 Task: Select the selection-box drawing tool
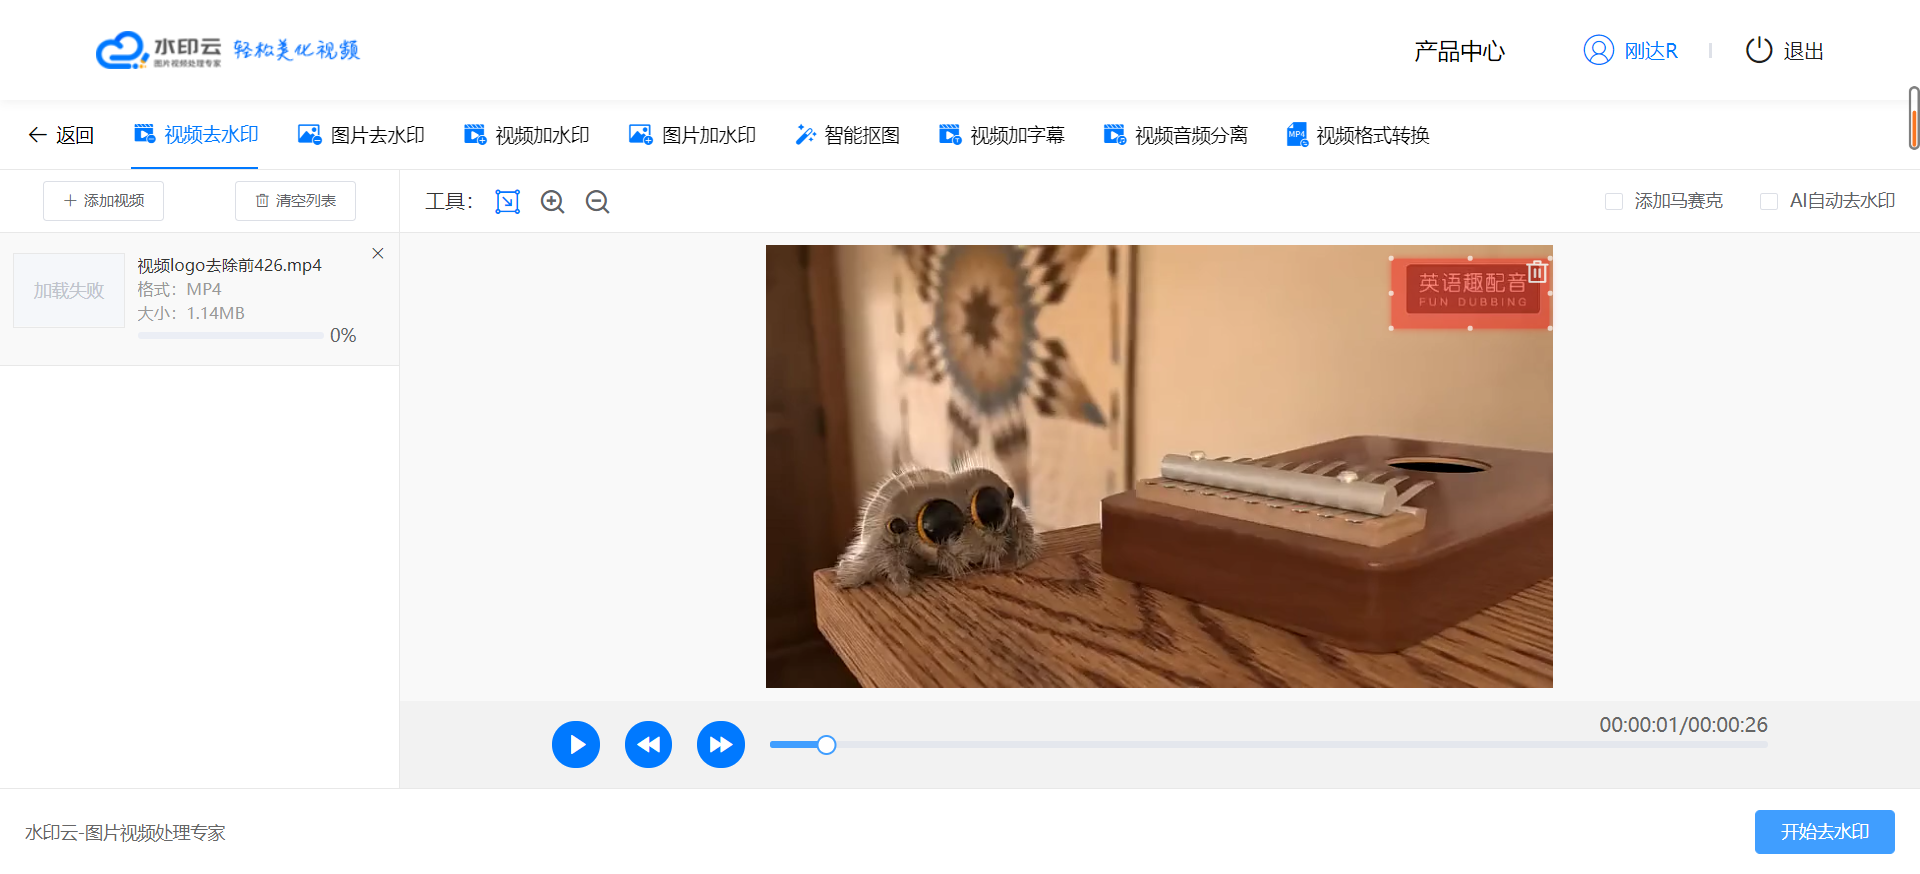[x=508, y=202]
